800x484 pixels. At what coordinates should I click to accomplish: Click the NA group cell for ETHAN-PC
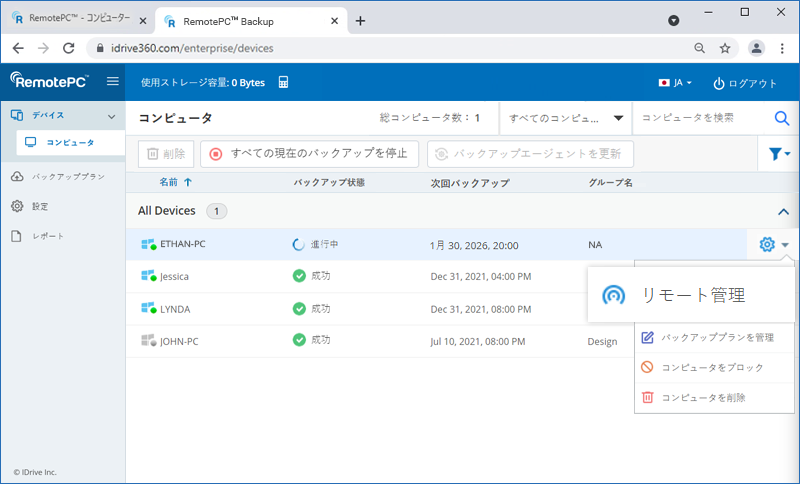[x=595, y=245]
